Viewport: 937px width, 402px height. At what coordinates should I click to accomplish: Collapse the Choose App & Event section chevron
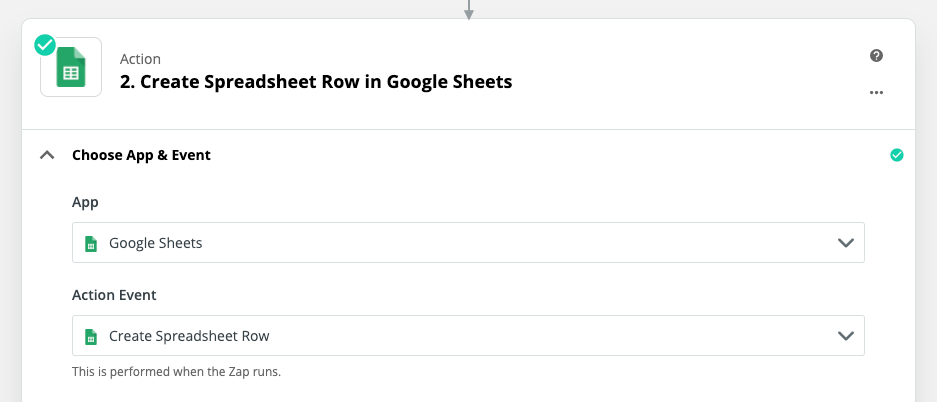[x=46, y=155]
